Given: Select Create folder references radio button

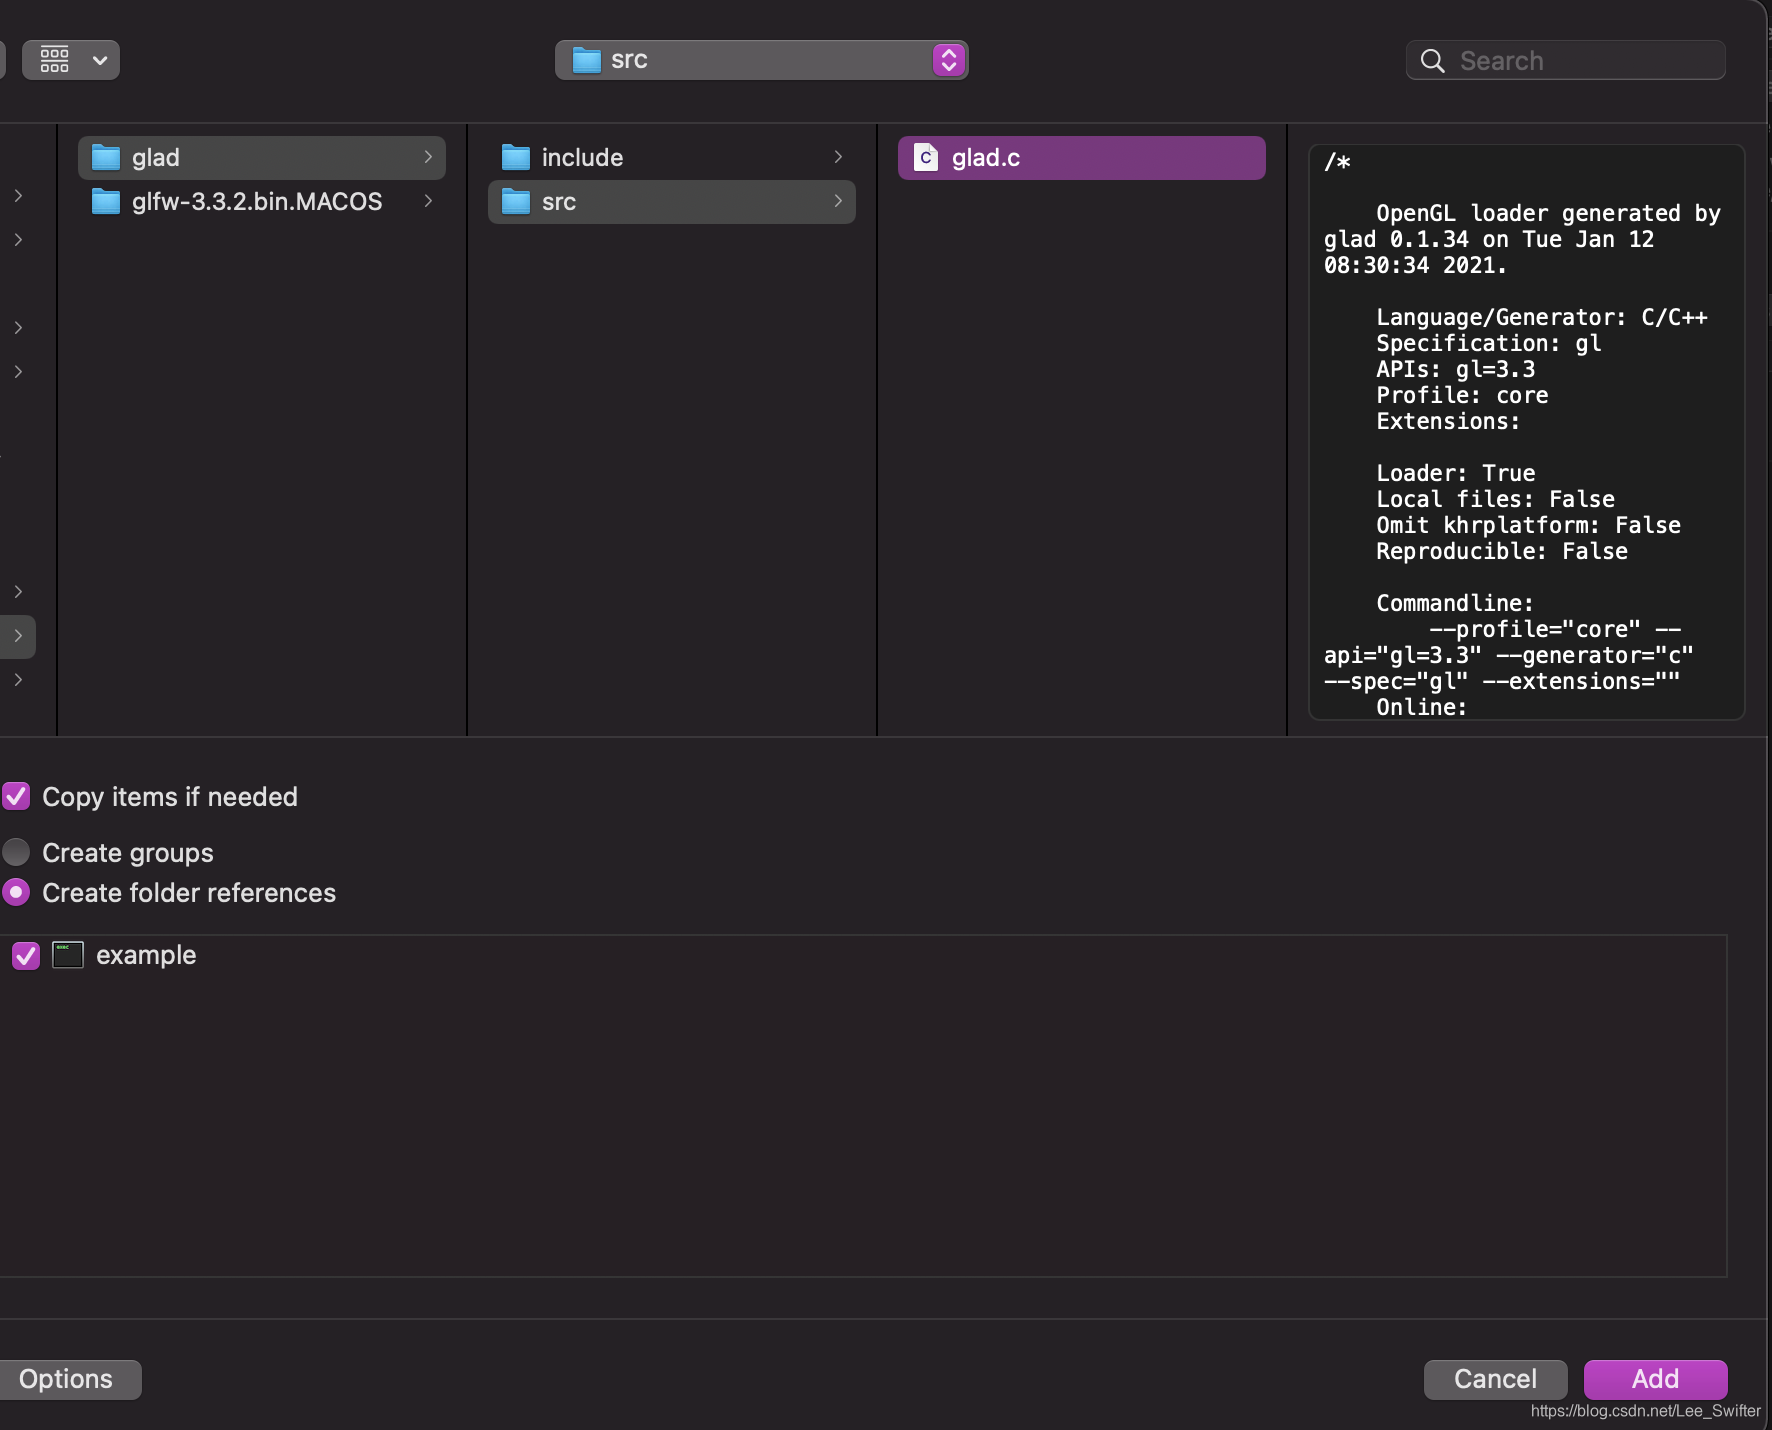Looking at the screenshot, I should [x=16, y=892].
